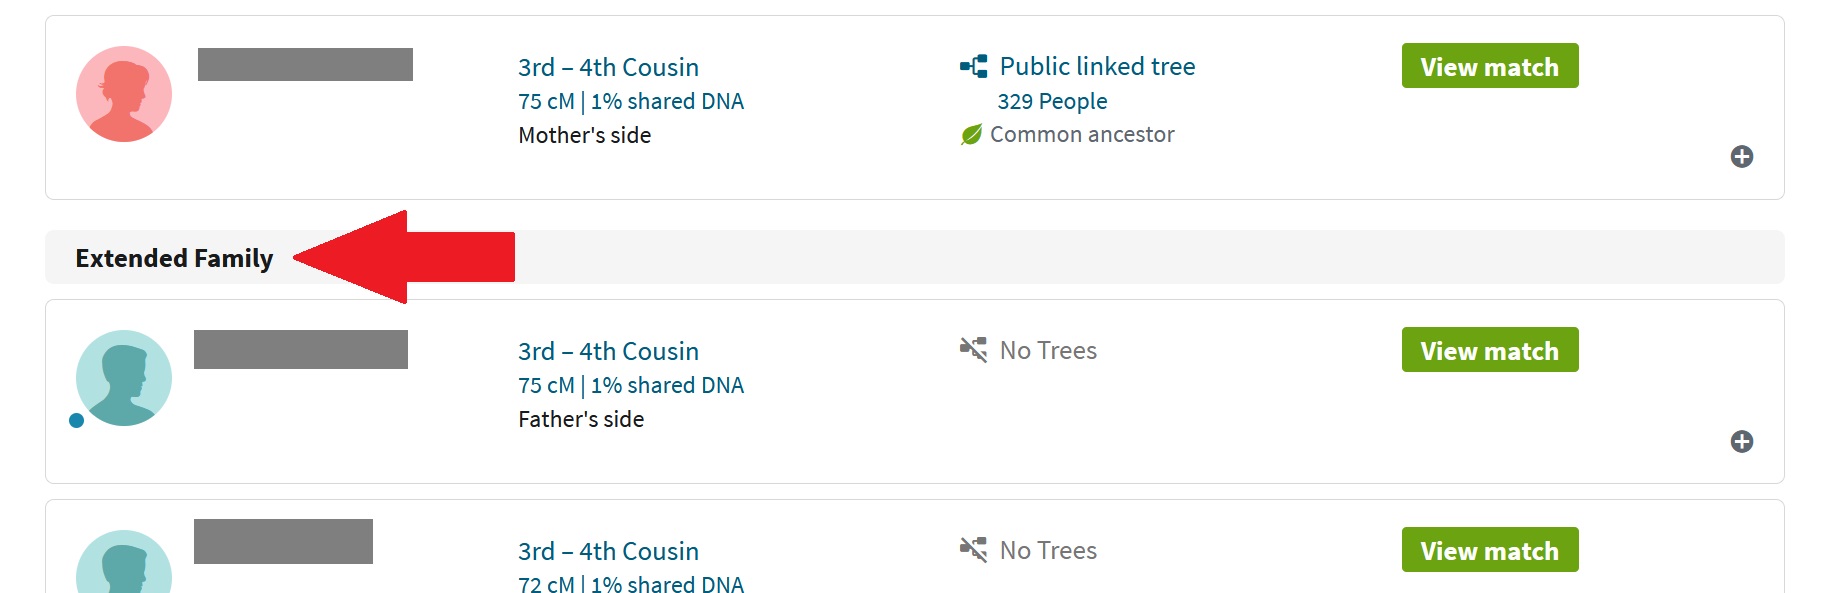Open 3rd – 4th Cousin link, Mother's side
This screenshot has width=1847, height=593.
608,67
